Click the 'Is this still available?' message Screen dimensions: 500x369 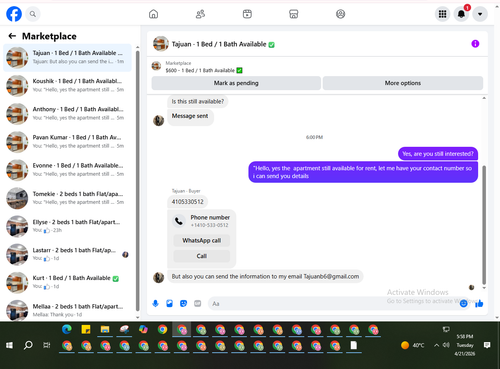[x=198, y=101]
